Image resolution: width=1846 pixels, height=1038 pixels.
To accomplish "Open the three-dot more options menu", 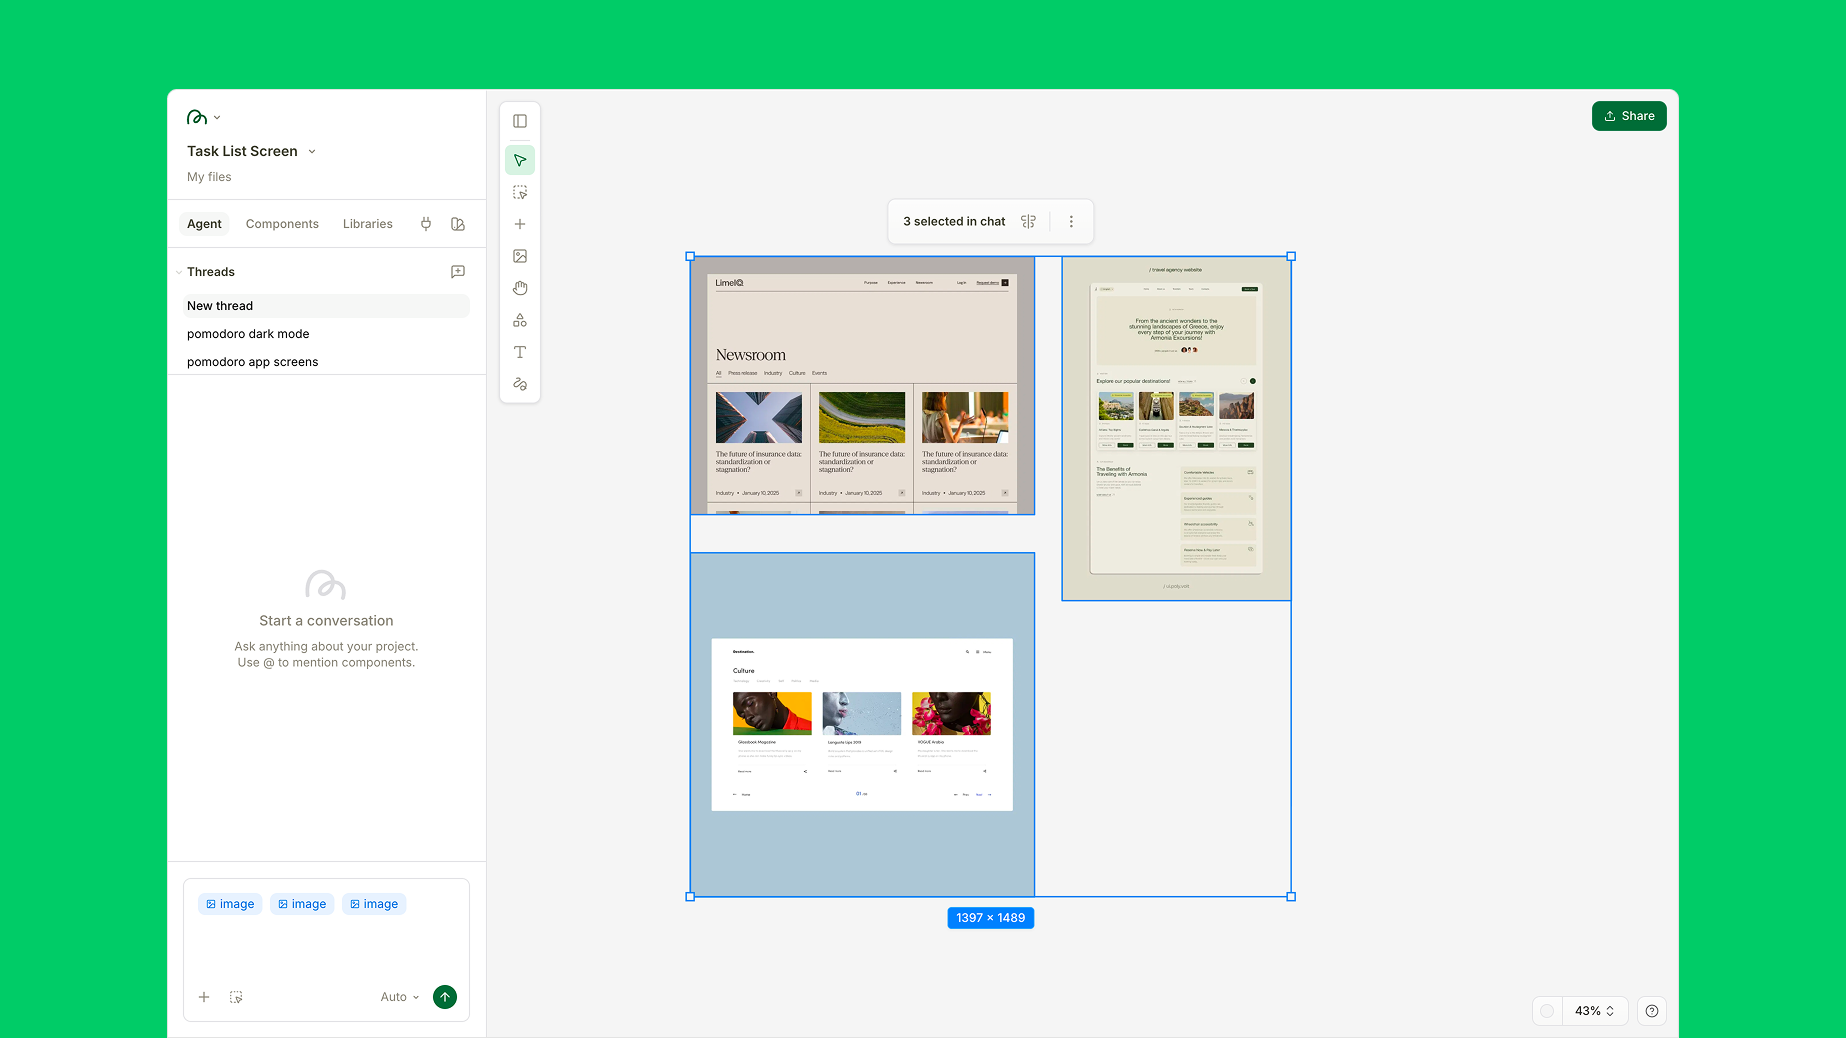I will coord(1071,221).
